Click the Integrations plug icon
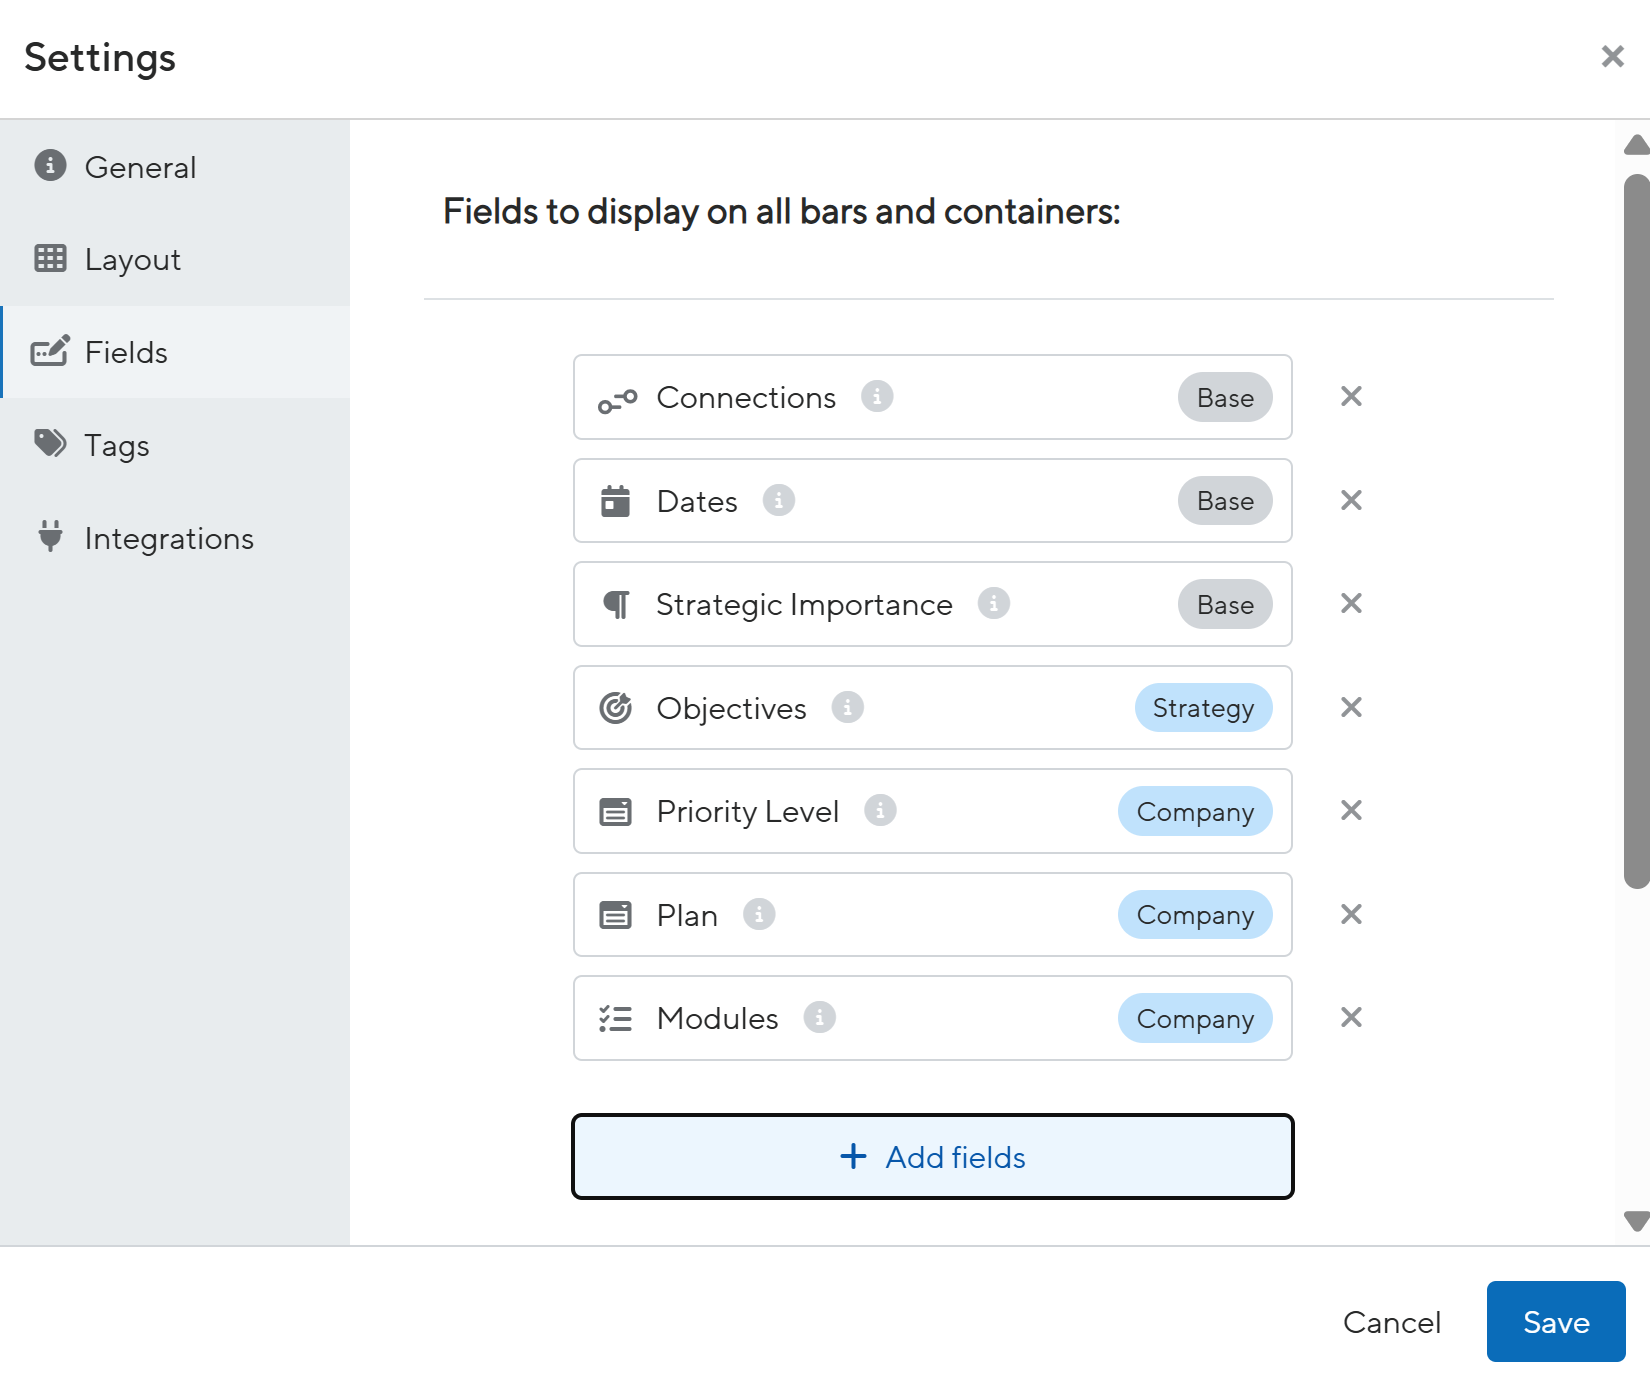1650x1379 pixels. click(x=50, y=538)
